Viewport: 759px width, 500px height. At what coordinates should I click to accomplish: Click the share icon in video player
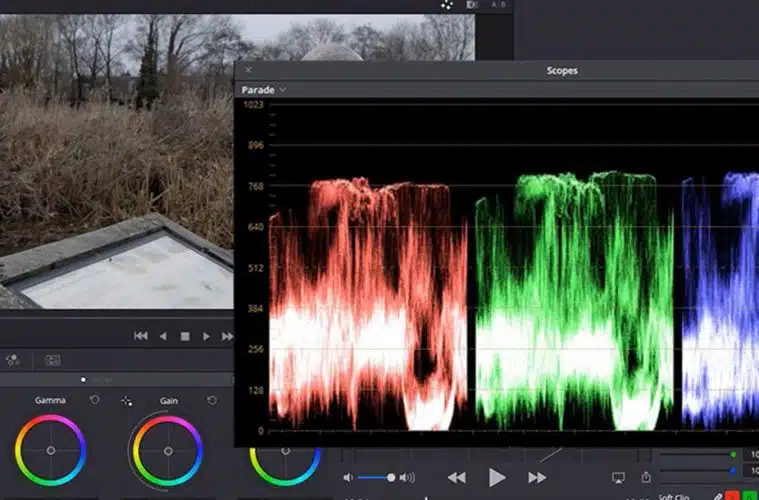pos(646,478)
